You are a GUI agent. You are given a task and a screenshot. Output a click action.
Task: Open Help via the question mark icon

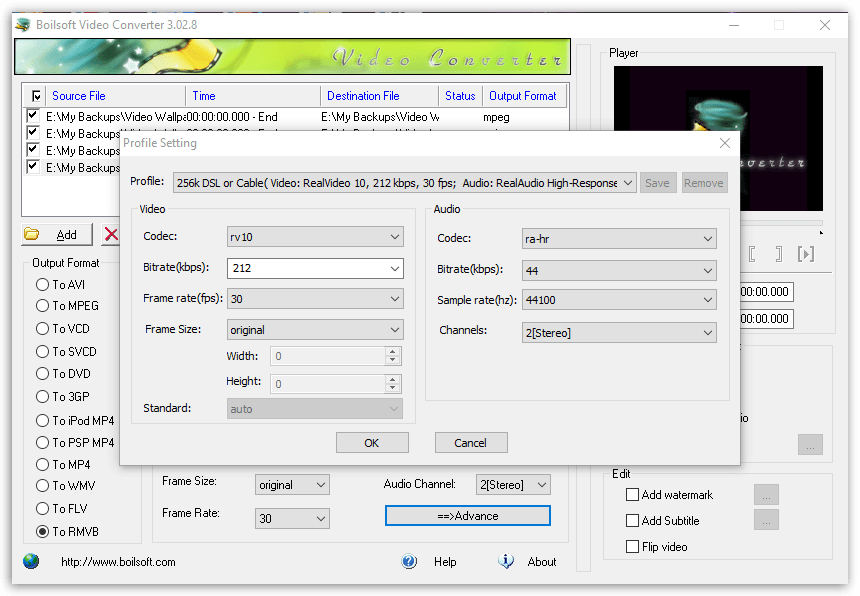(409, 562)
